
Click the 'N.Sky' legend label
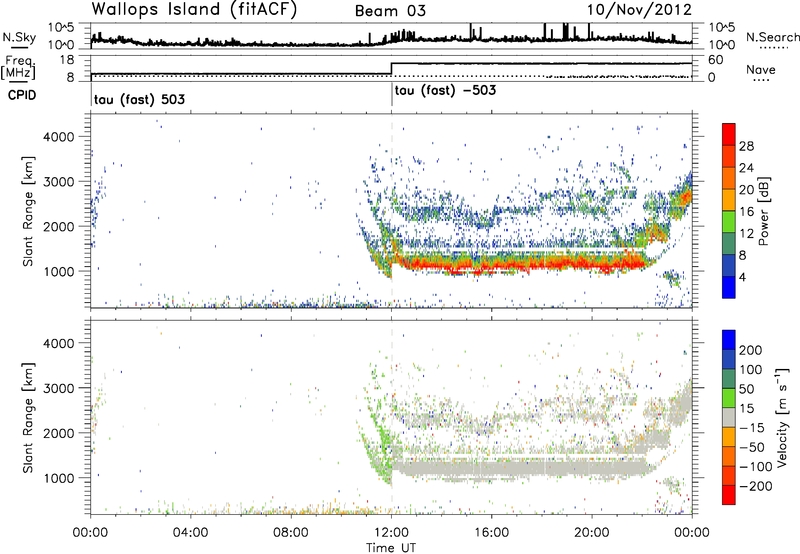(x=19, y=37)
